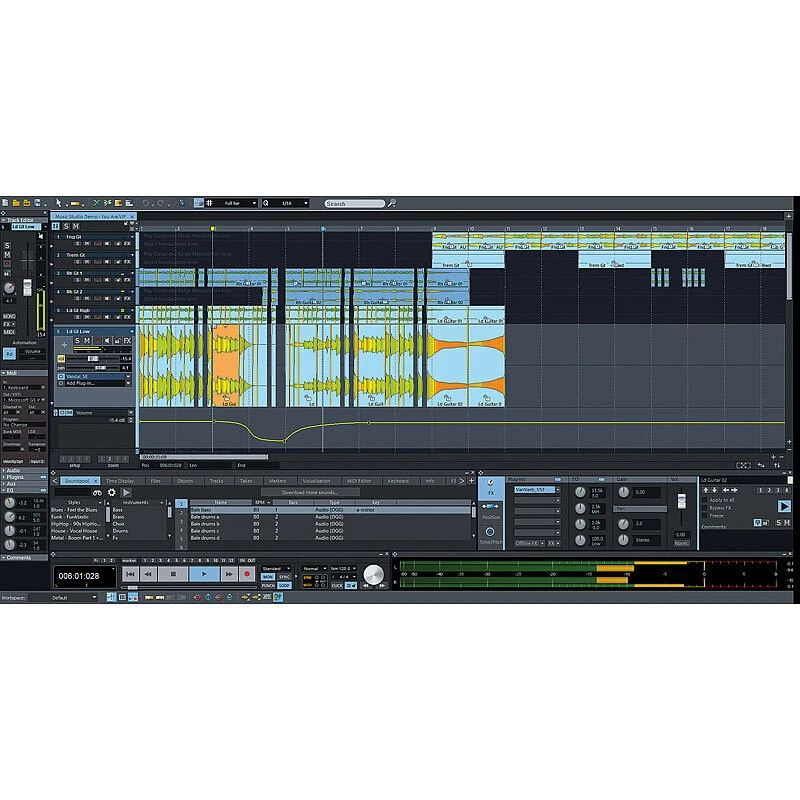Solo the Ld Gt Low track
This screenshot has width=800, height=800.
(x=77, y=340)
